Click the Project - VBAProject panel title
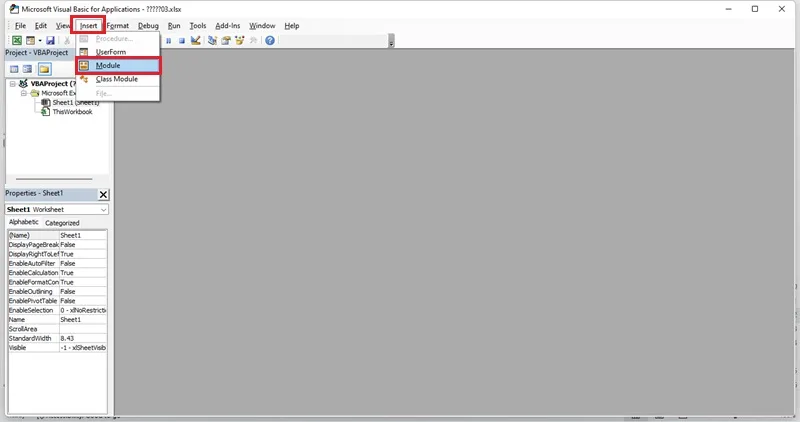Image resolution: width=800 pixels, height=422 pixels. click(x=37, y=53)
